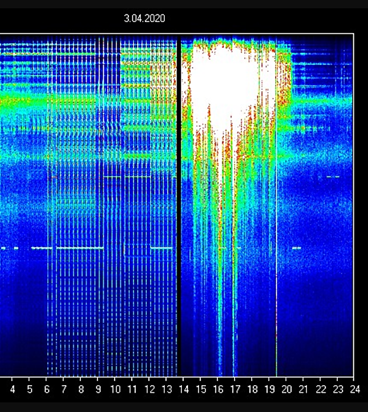Click hour 13 on the time axis

(x=166, y=389)
